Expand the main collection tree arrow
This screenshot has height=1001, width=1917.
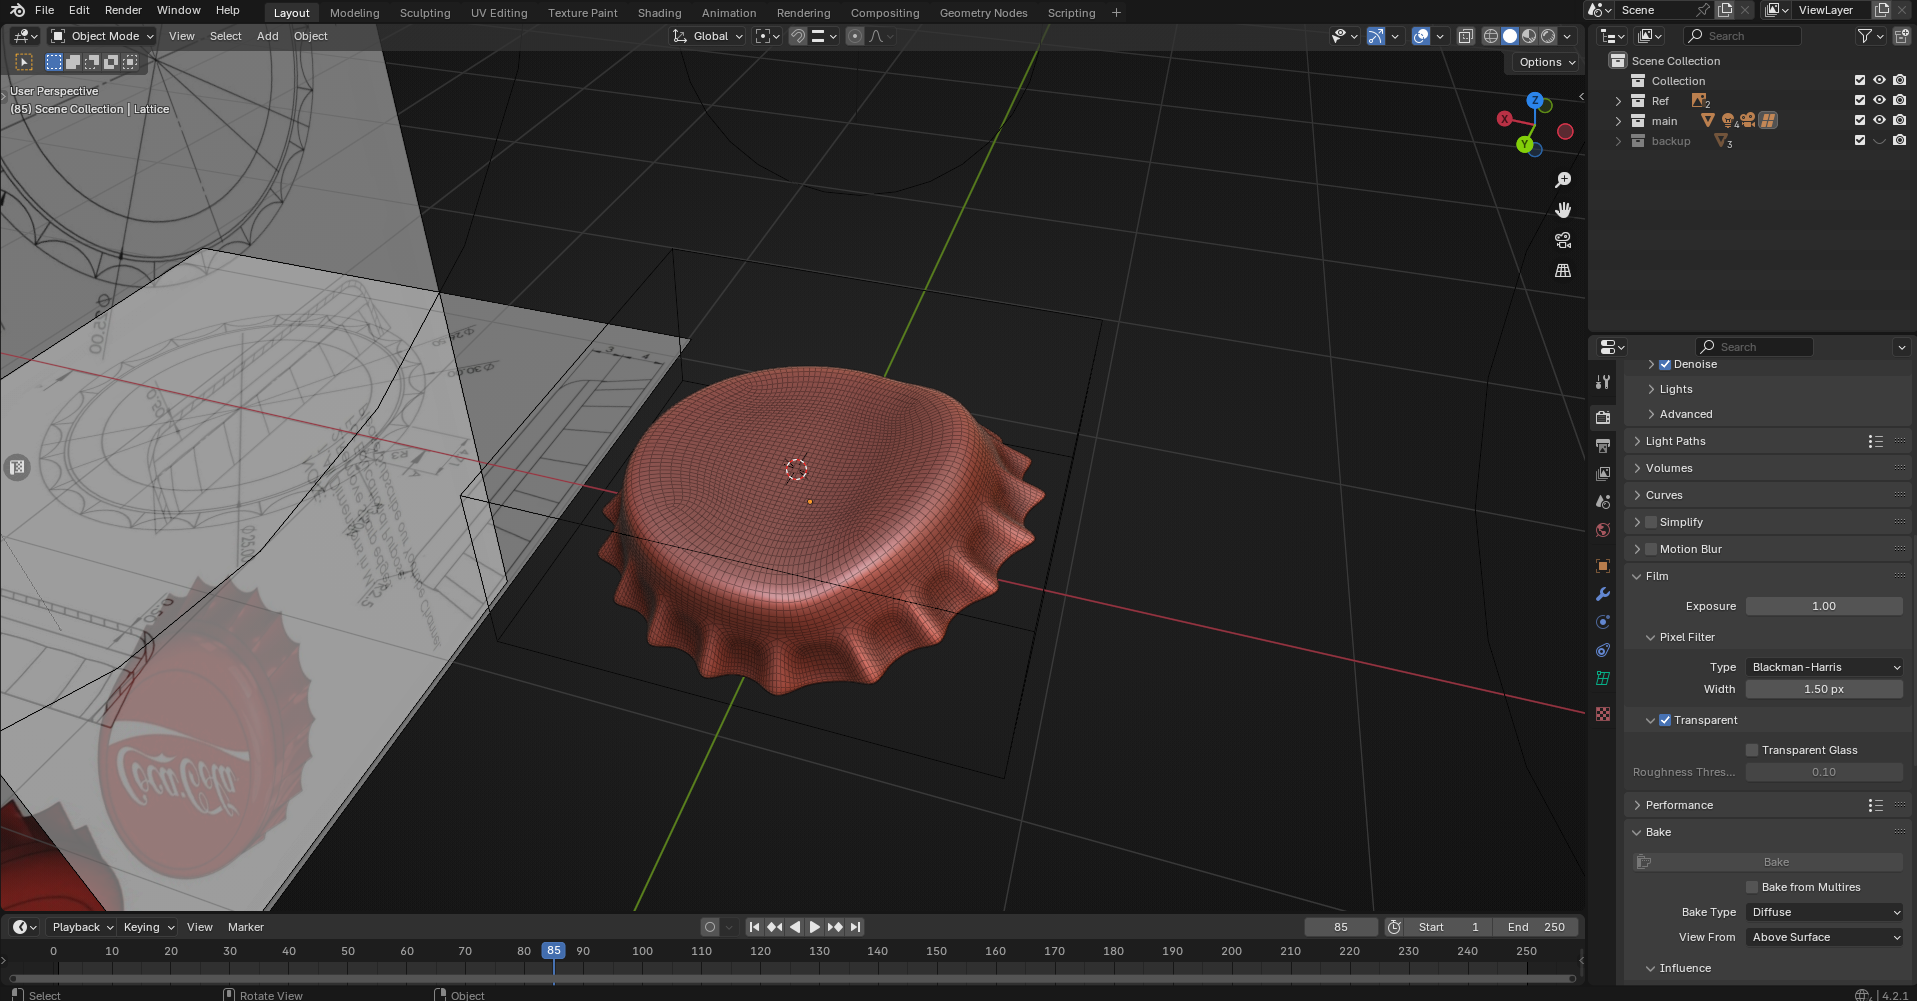[1618, 121]
